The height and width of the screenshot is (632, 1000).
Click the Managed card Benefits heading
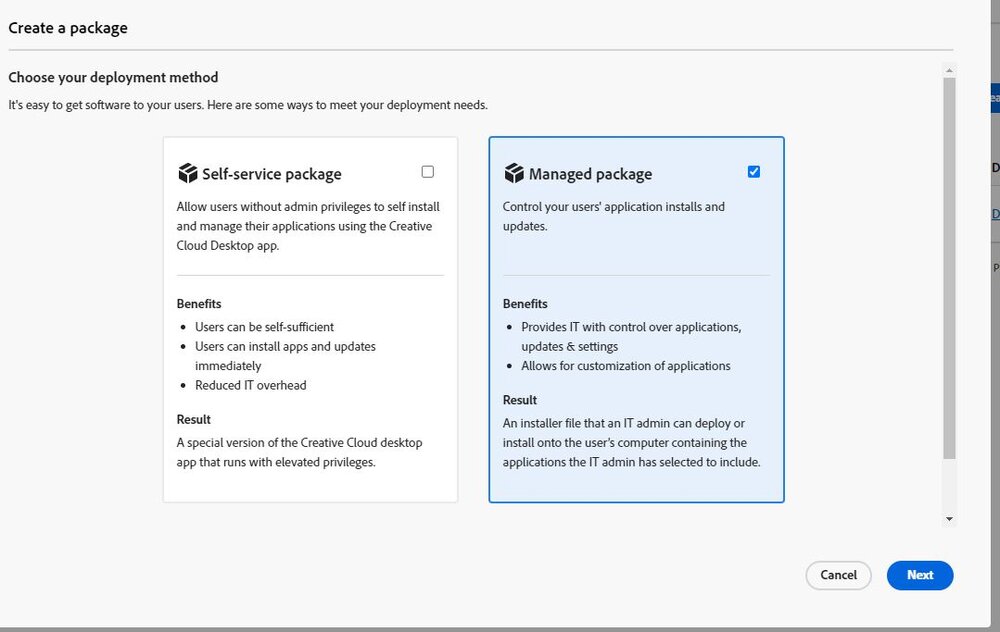coord(525,304)
